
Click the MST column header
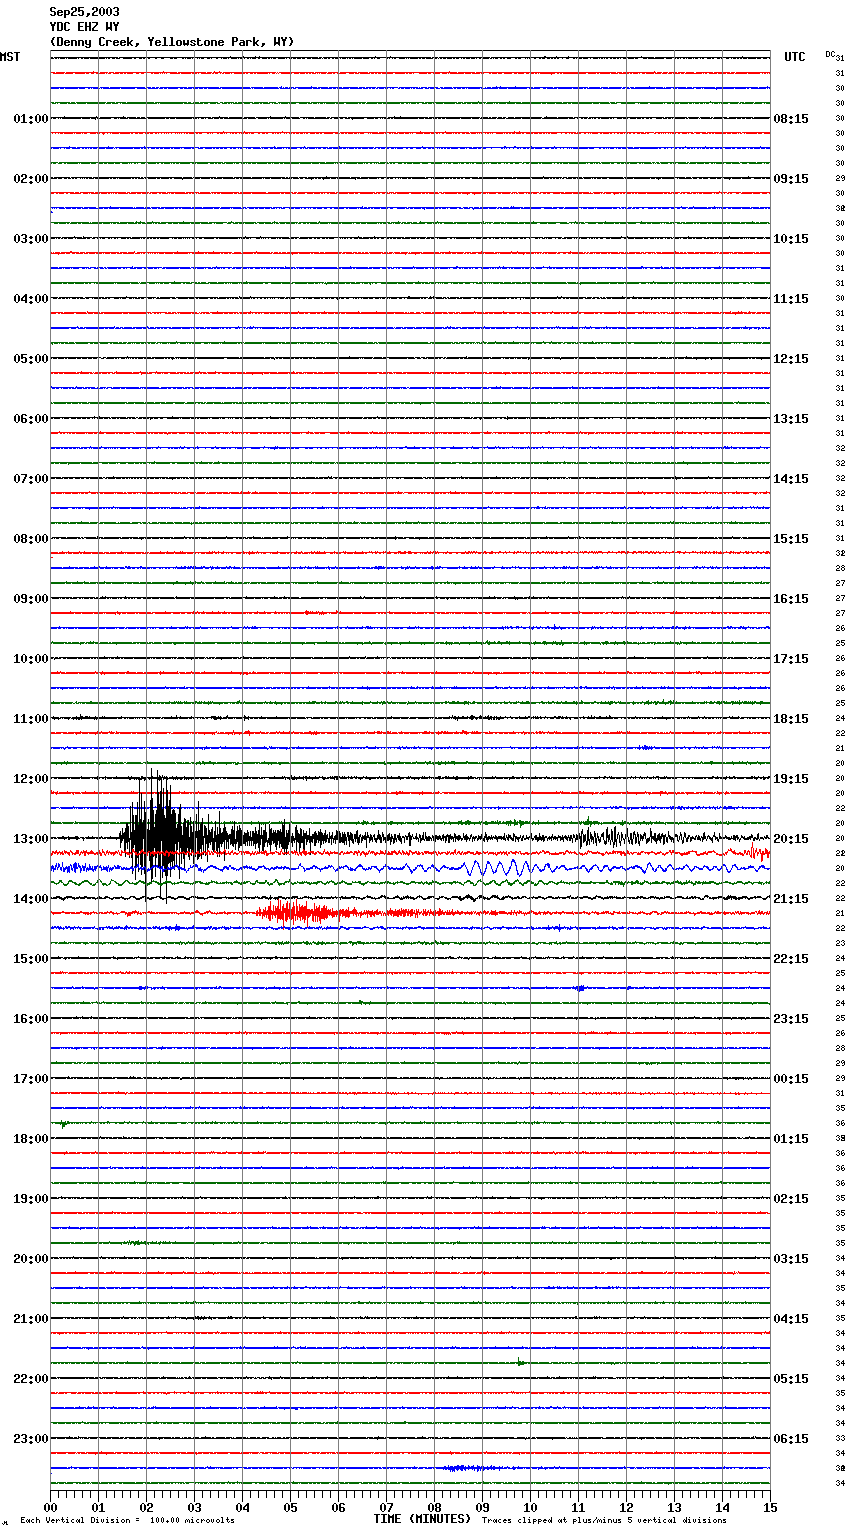[10, 57]
